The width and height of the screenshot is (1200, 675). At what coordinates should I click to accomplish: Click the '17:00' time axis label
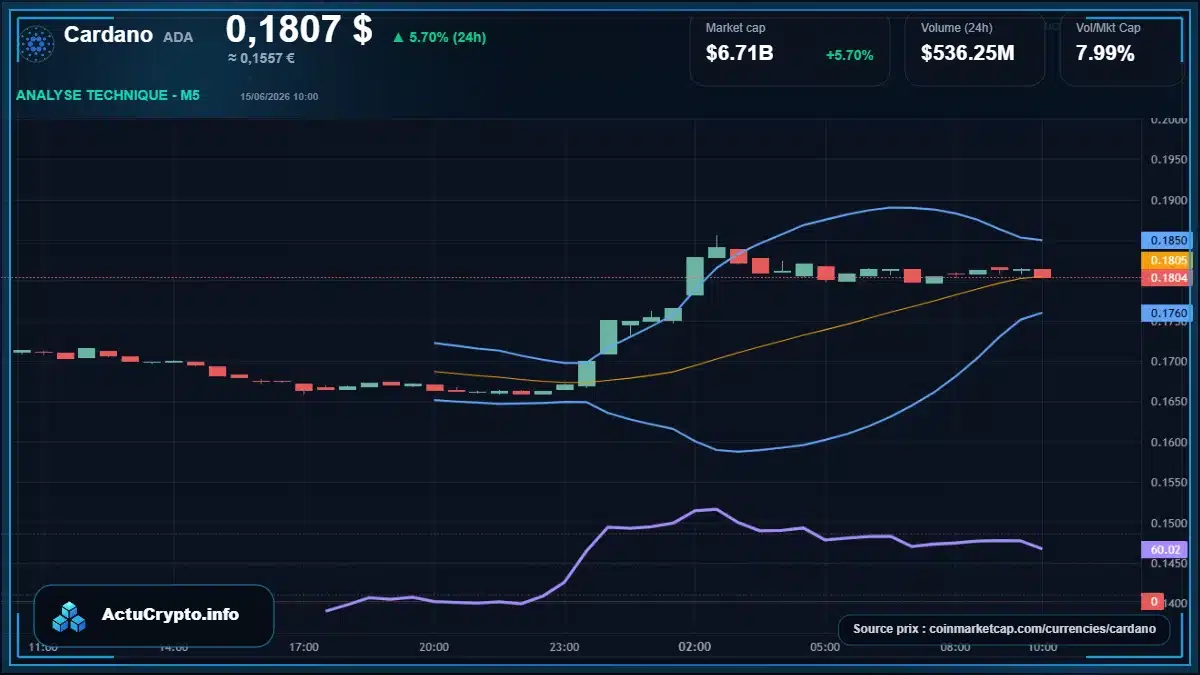point(304,647)
